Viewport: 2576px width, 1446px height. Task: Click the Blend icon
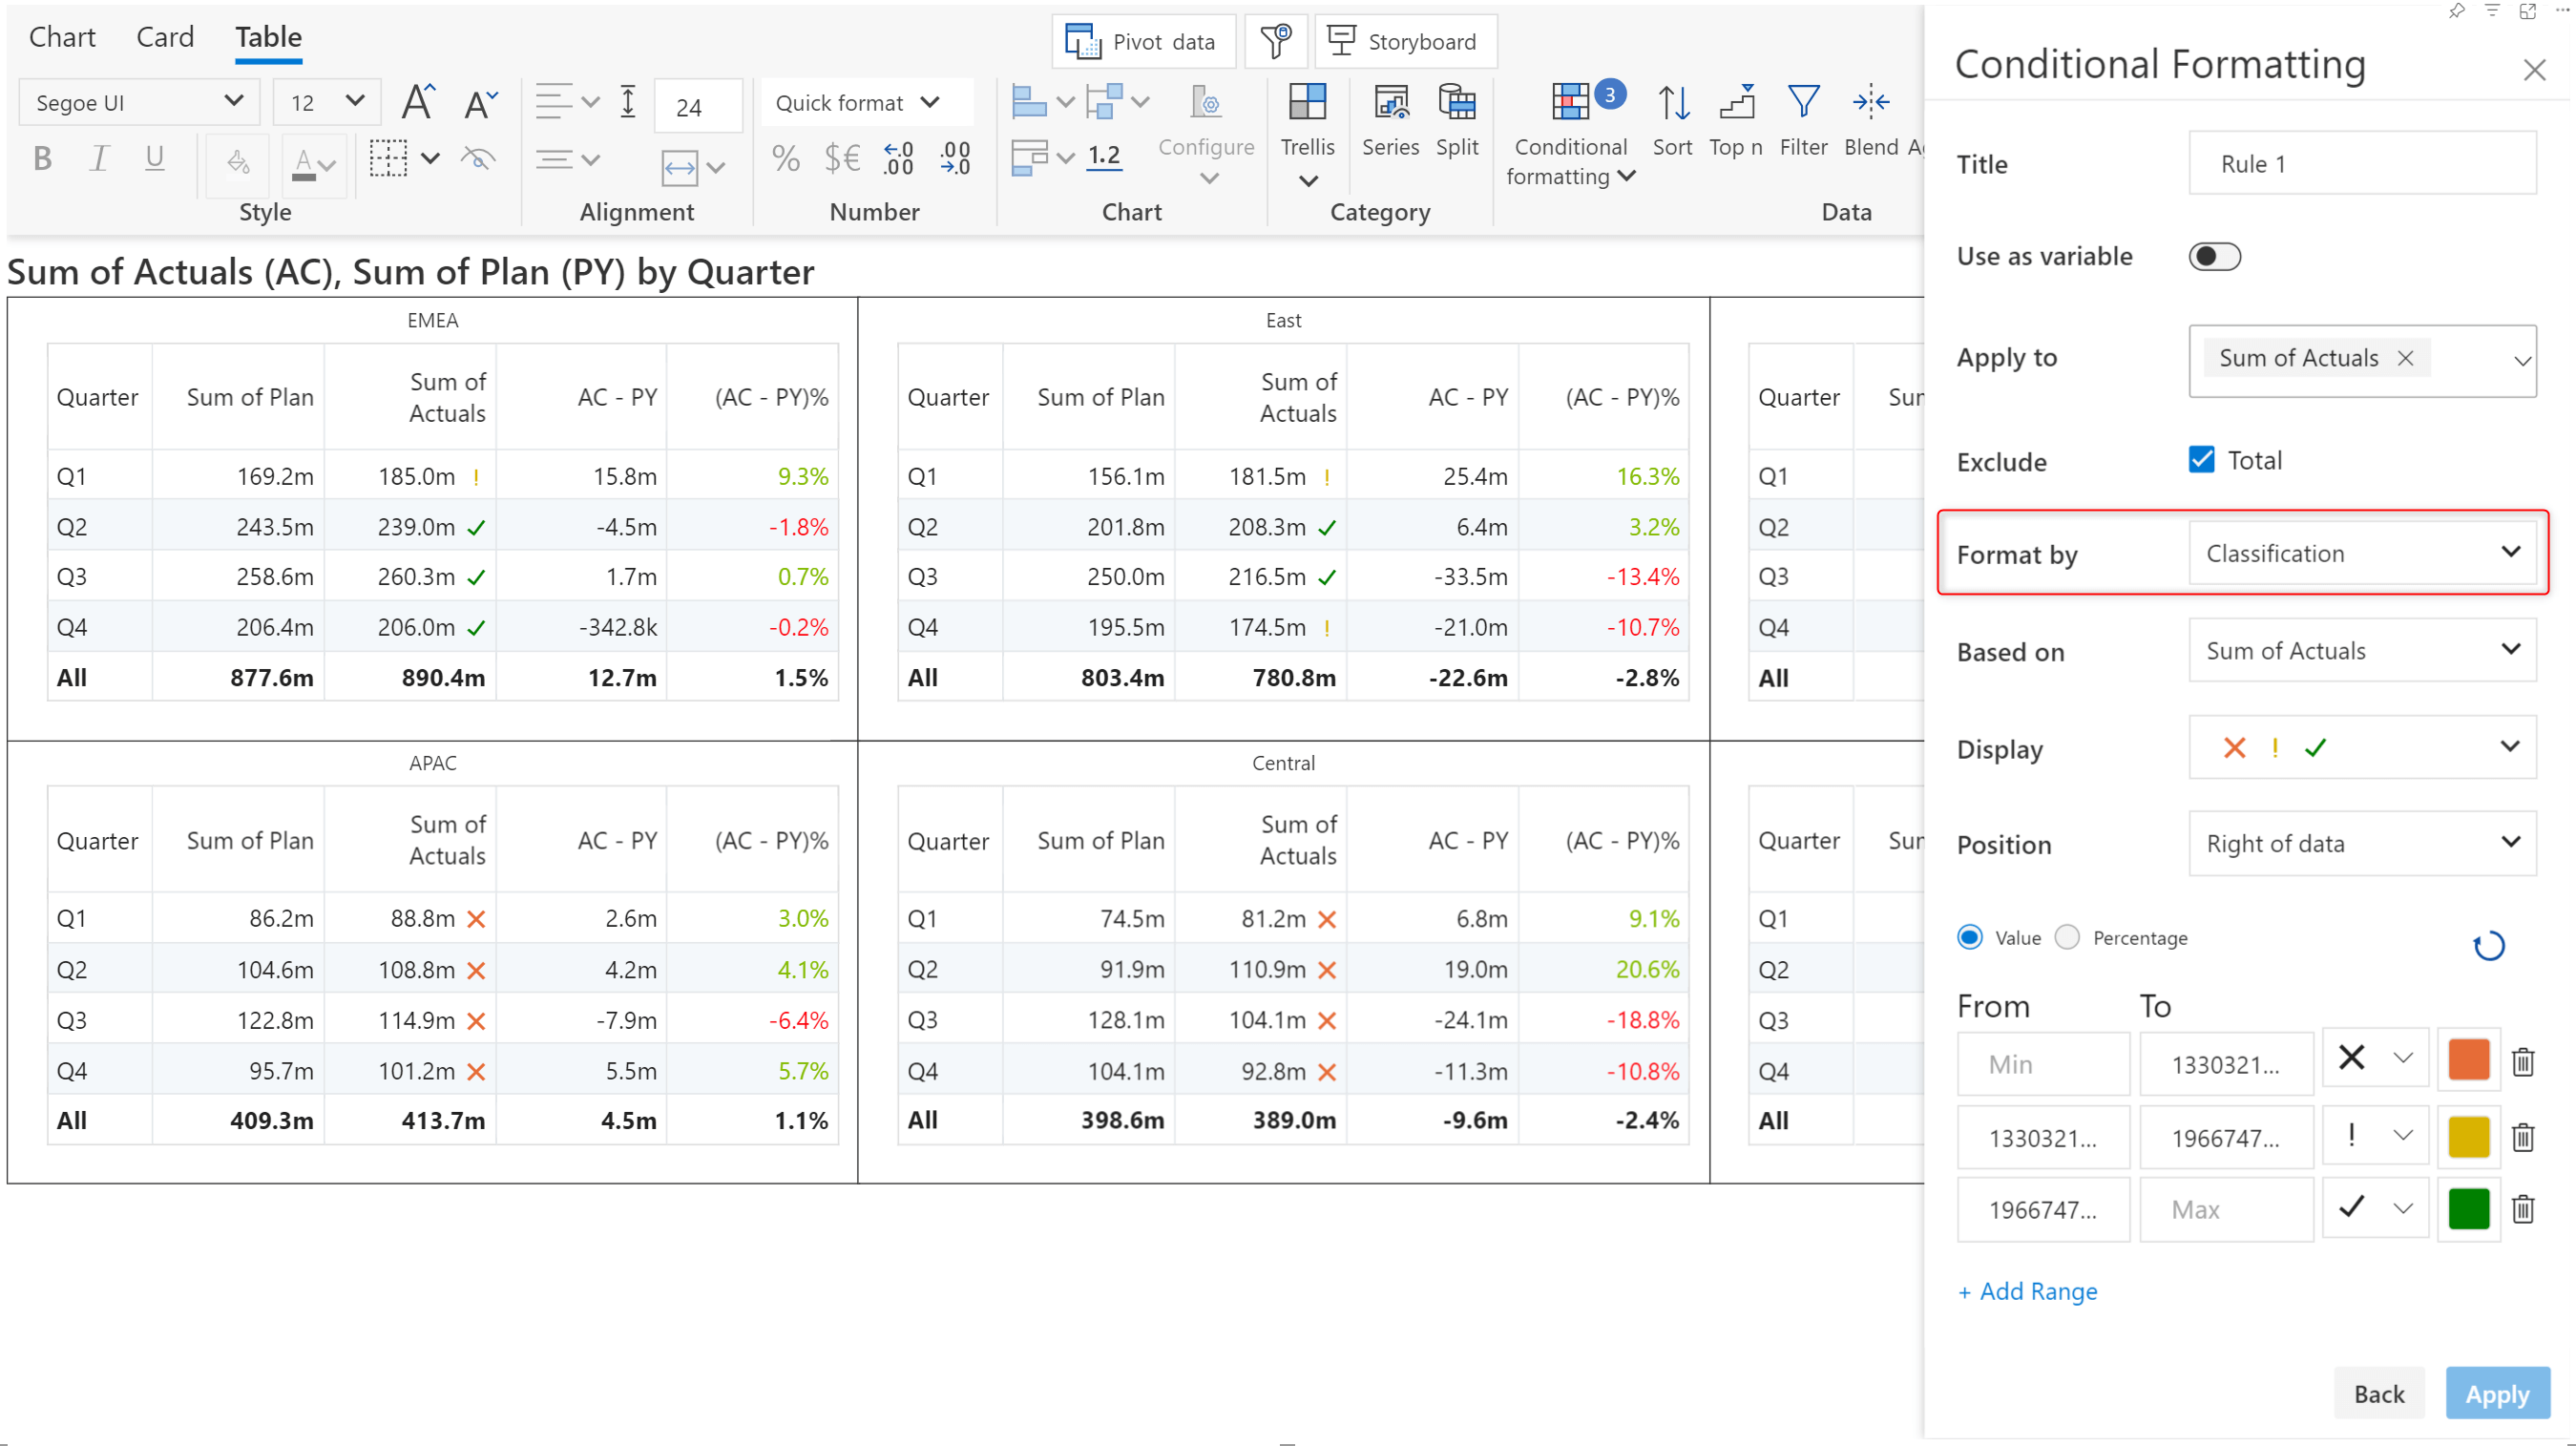pos(1870,120)
